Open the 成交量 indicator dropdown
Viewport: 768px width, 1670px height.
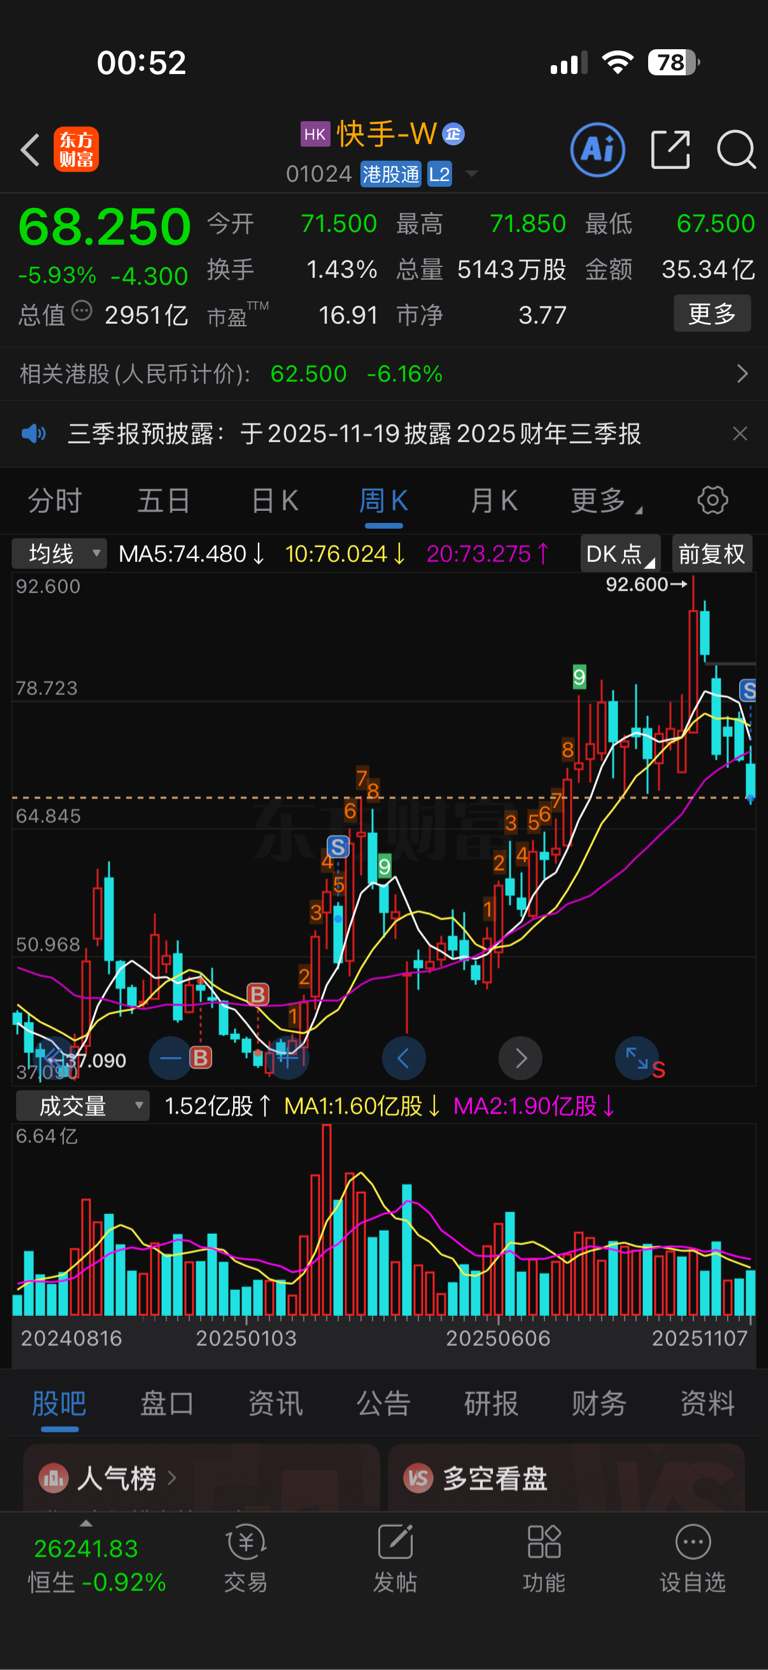click(82, 1106)
